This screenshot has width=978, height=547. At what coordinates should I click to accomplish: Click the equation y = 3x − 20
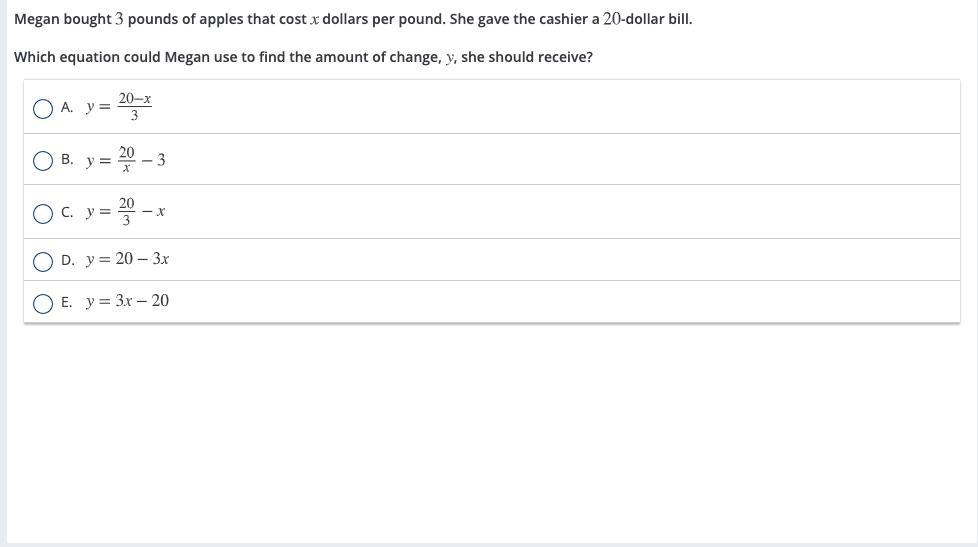pyautogui.click(x=127, y=301)
